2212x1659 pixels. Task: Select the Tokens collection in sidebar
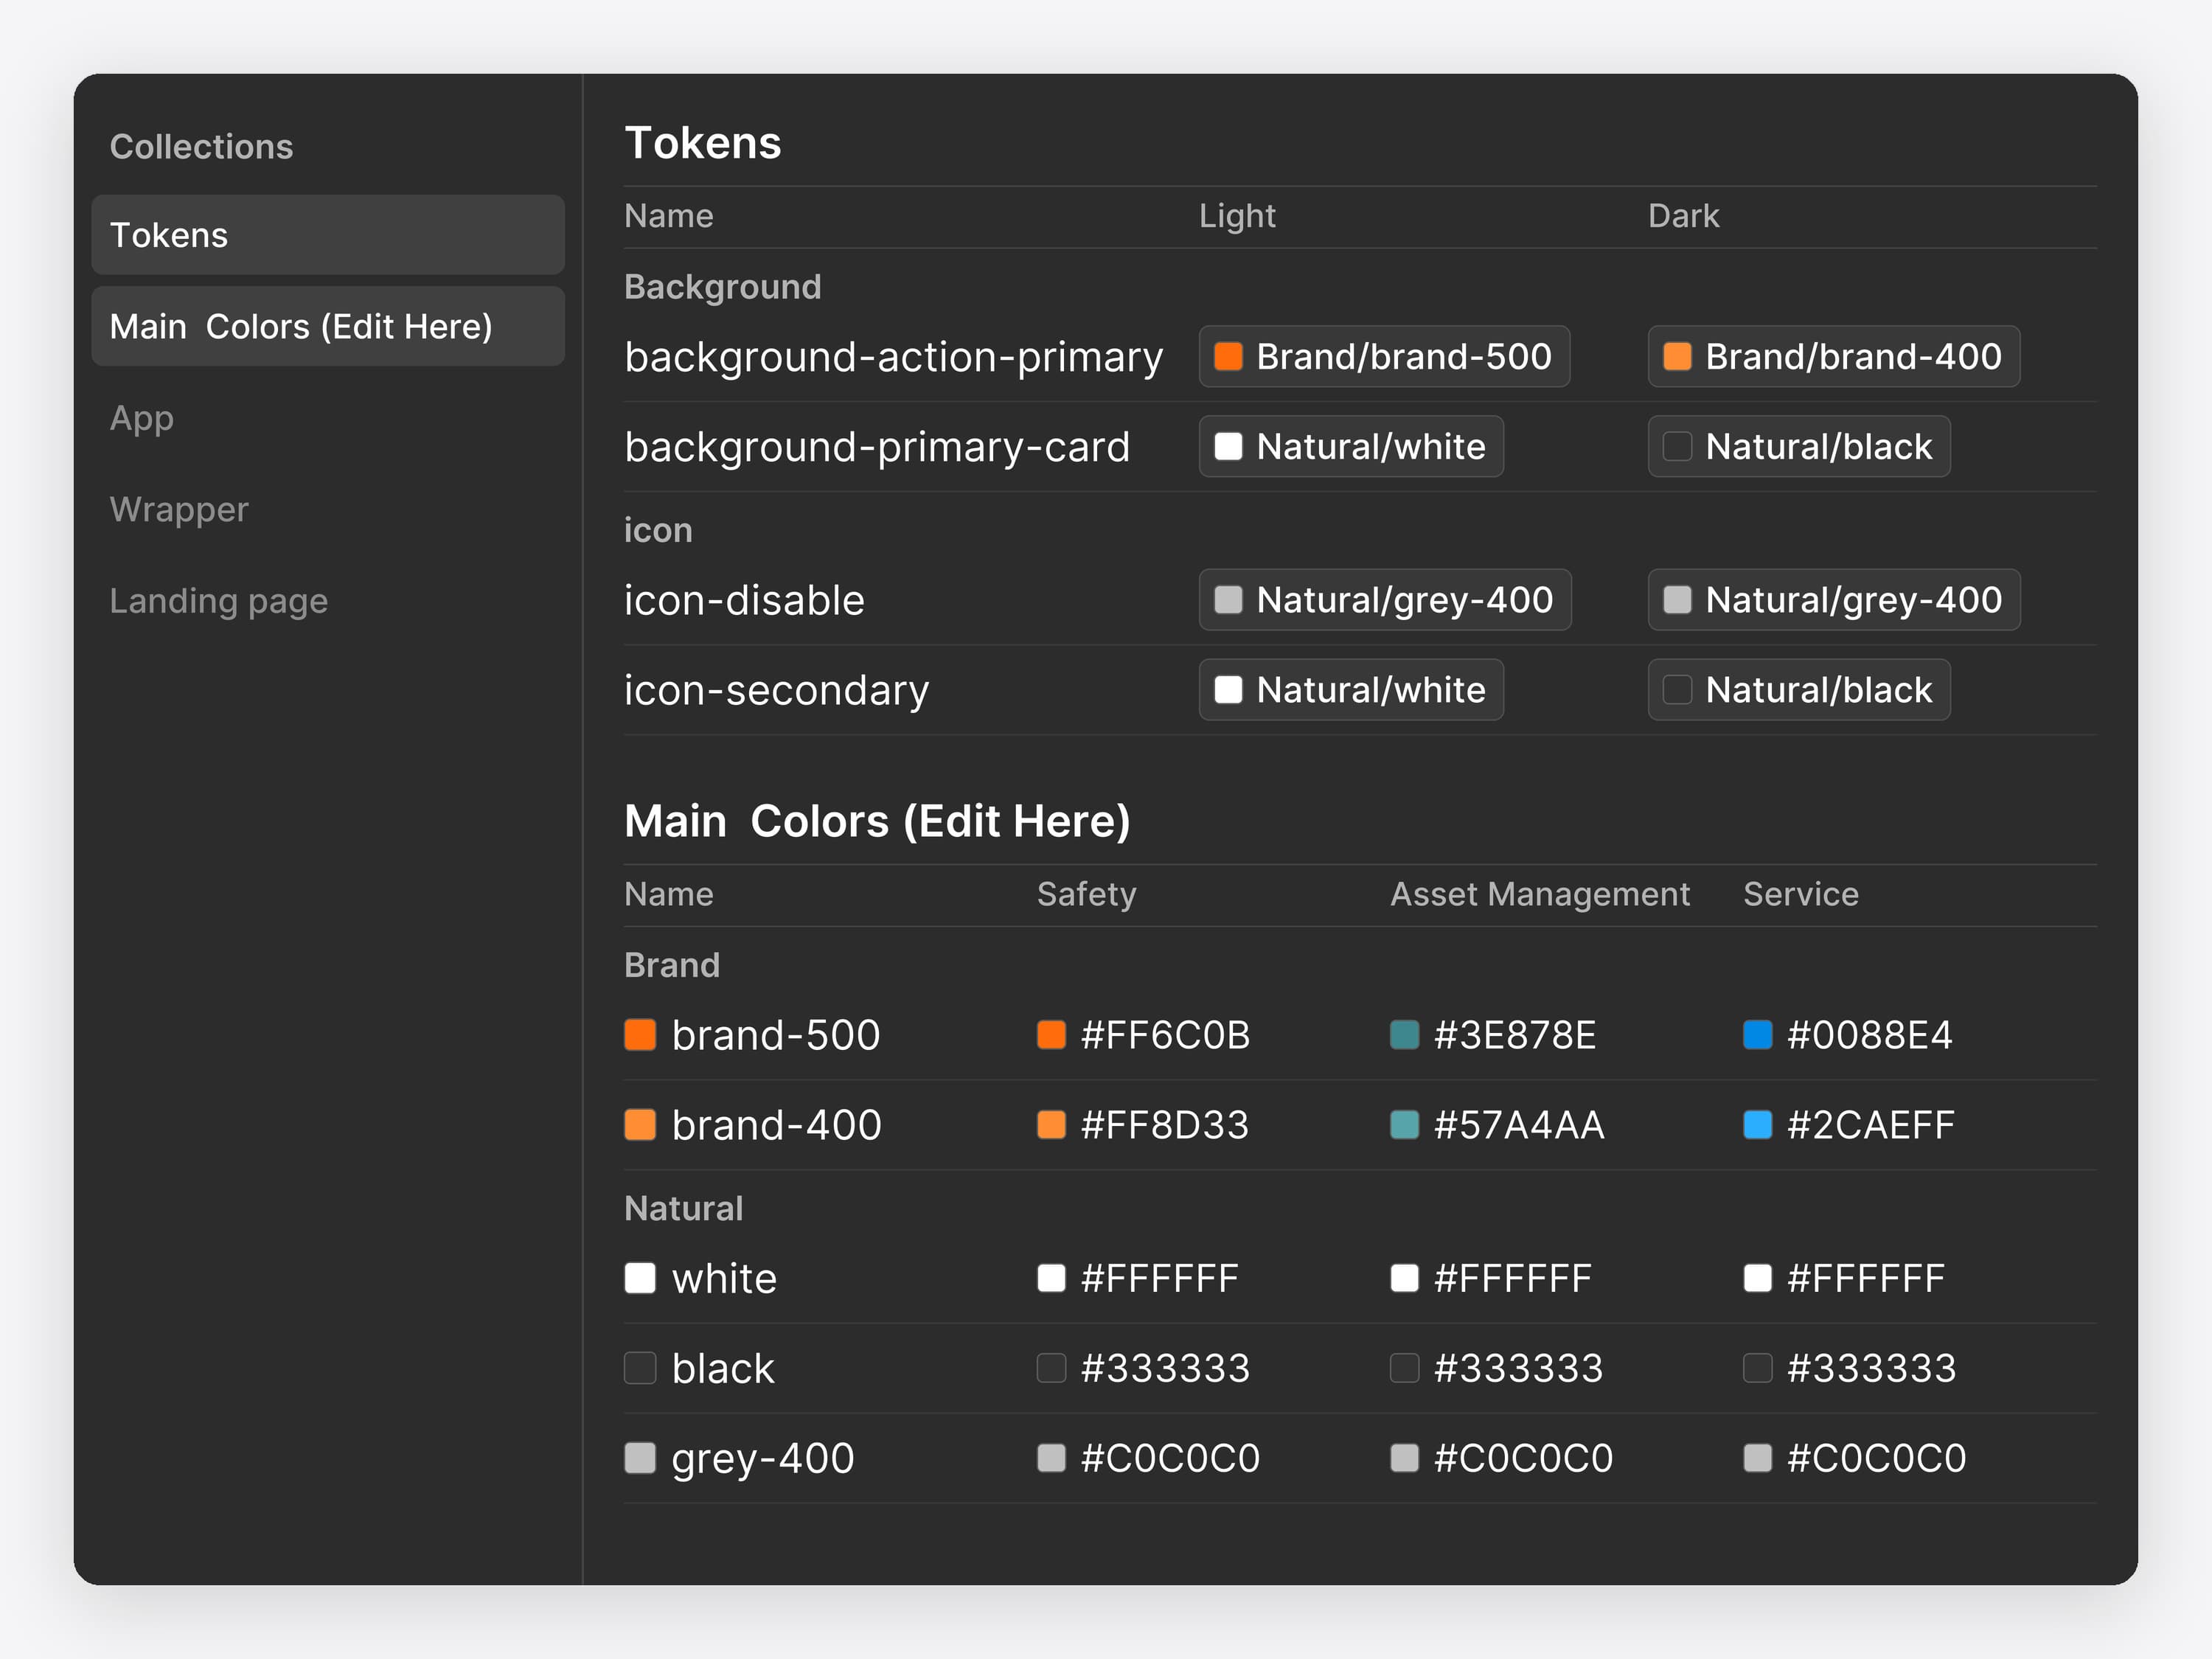tap(328, 235)
